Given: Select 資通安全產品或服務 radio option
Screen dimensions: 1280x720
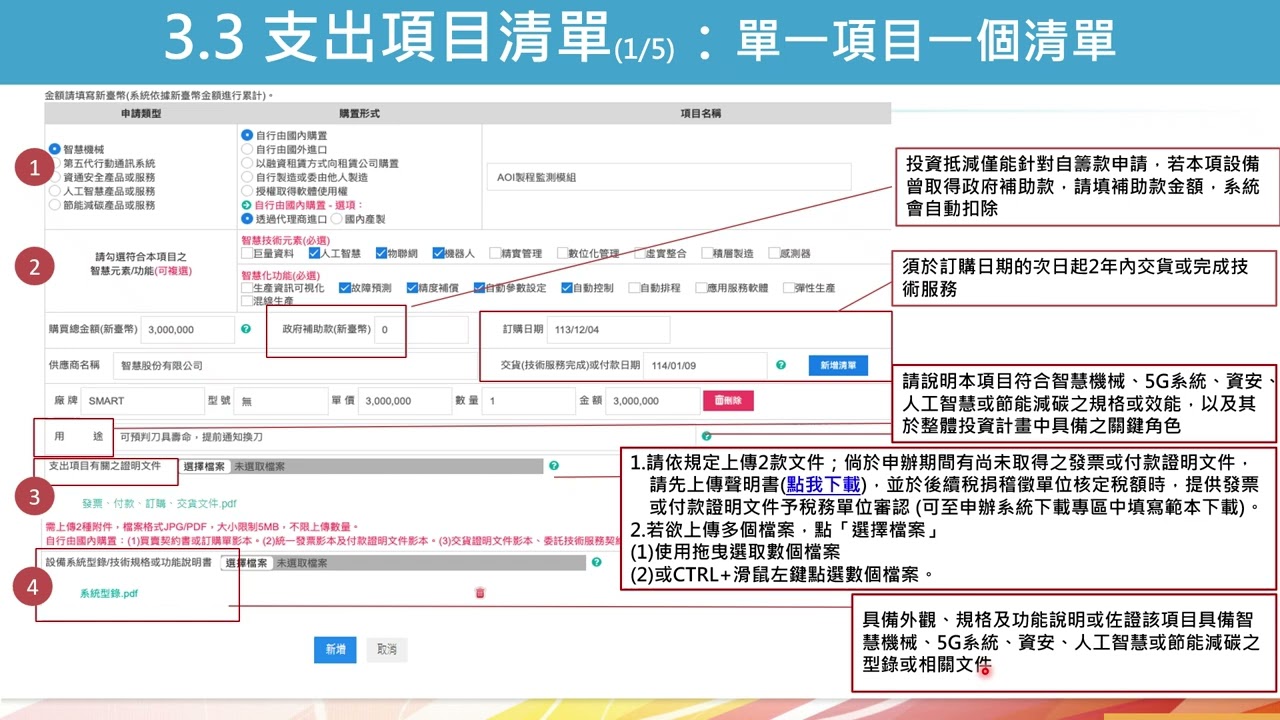Looking at the screenshot, I should (54, 177).
